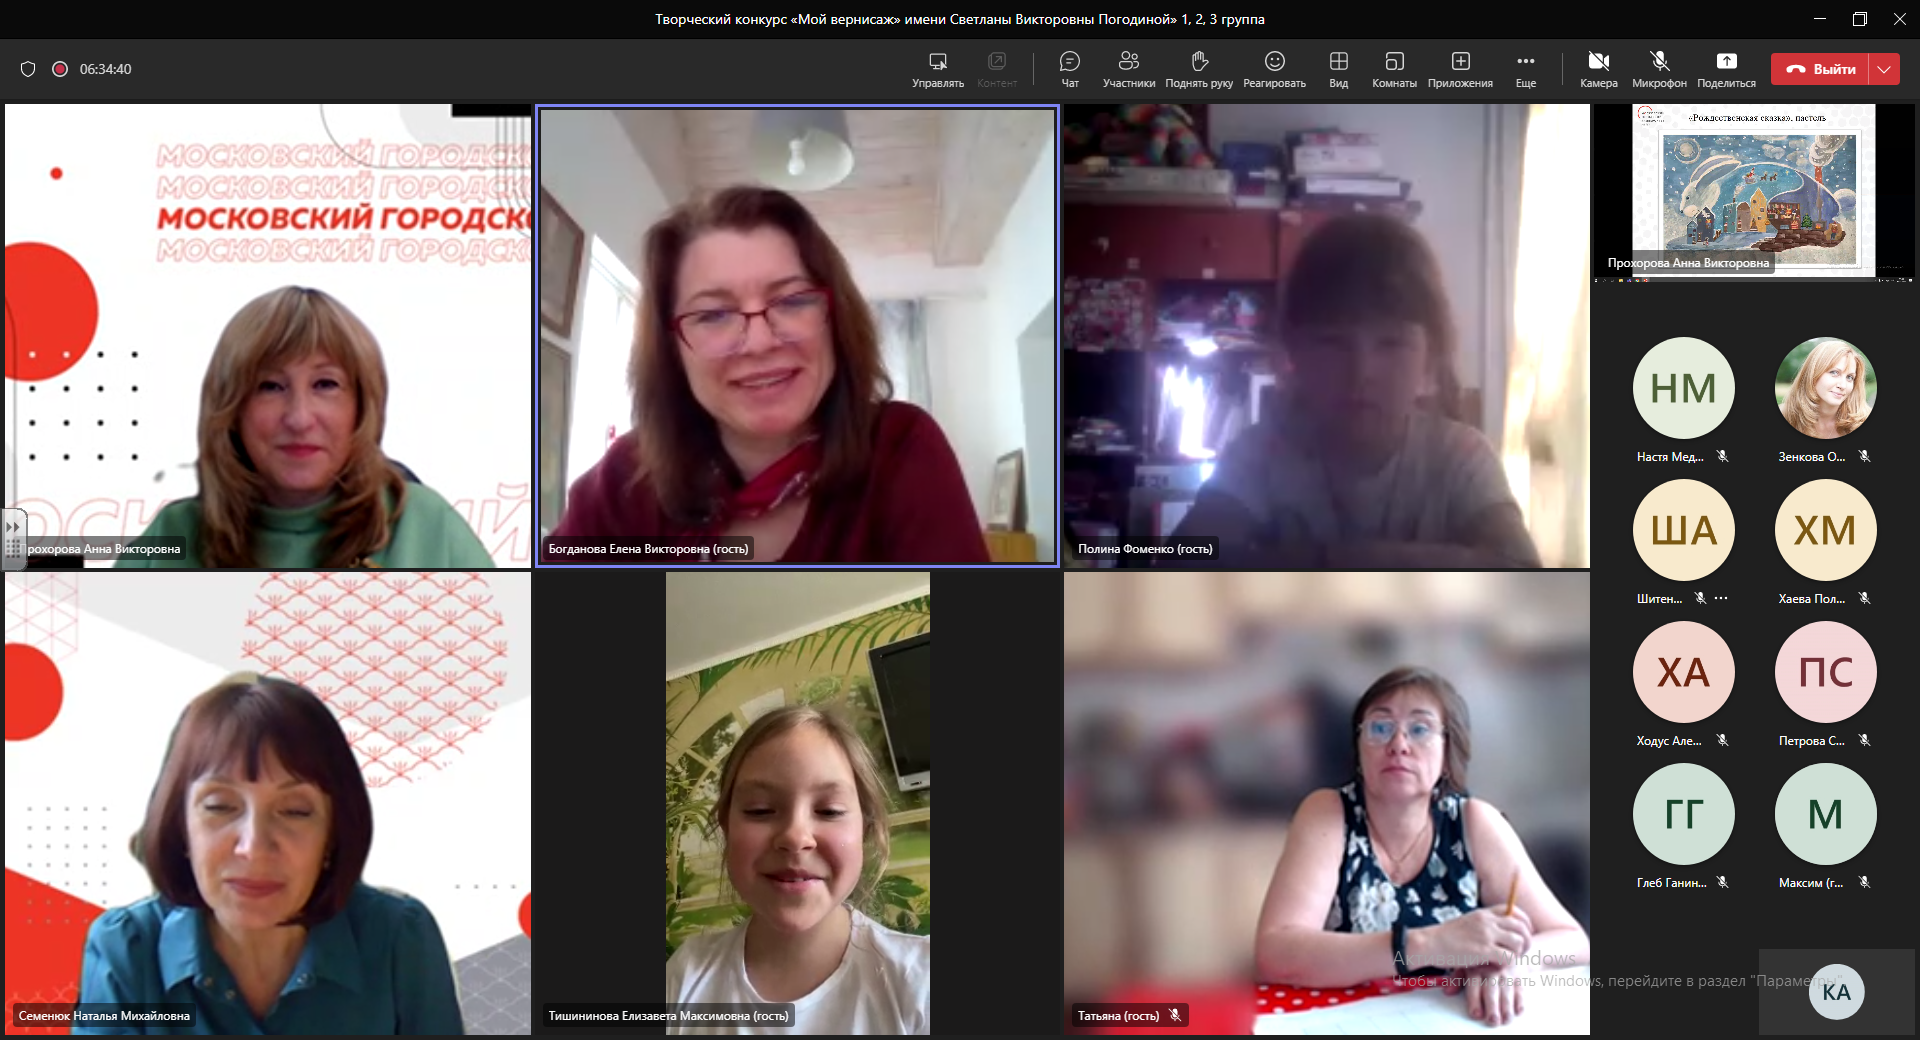Click the red Leave (Выйти) button
Viewport: 1920px width, 1040px height.
(1820, 69)
